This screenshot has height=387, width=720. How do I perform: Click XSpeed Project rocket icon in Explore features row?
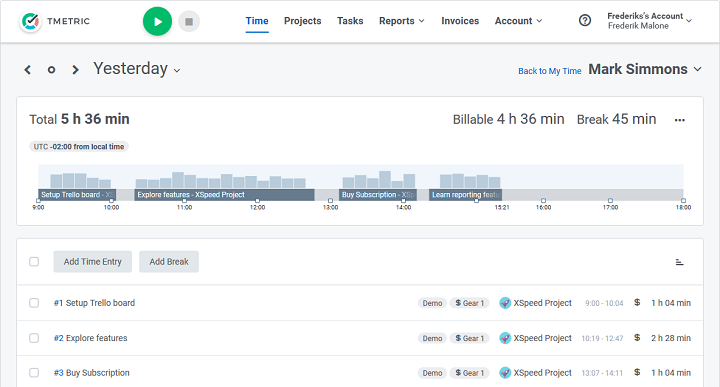505,338
